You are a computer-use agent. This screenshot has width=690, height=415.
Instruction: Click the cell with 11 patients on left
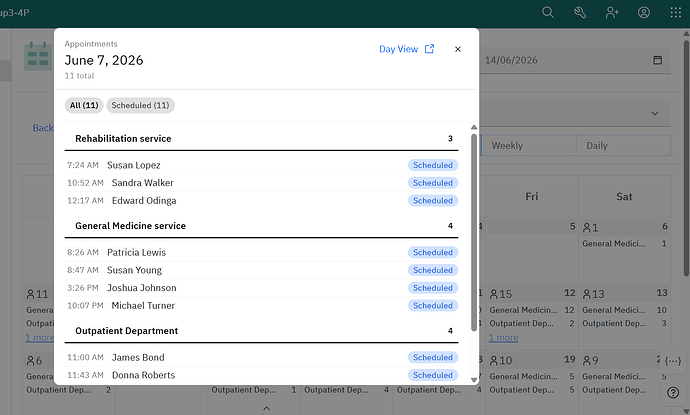[x=38, y=317]
